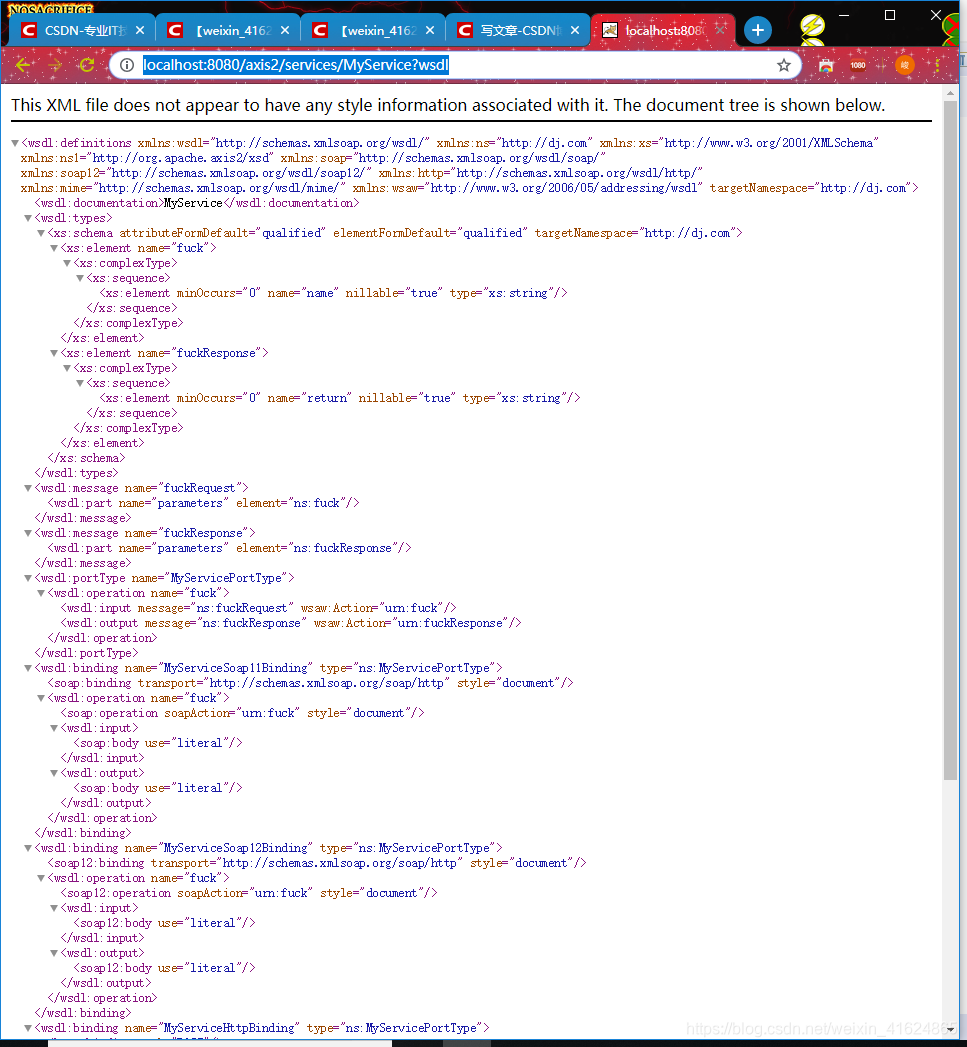Switch to the CSDN-专业IT tab
Viewport: 967px width, 1047px height.
click(x=82, y=30)
